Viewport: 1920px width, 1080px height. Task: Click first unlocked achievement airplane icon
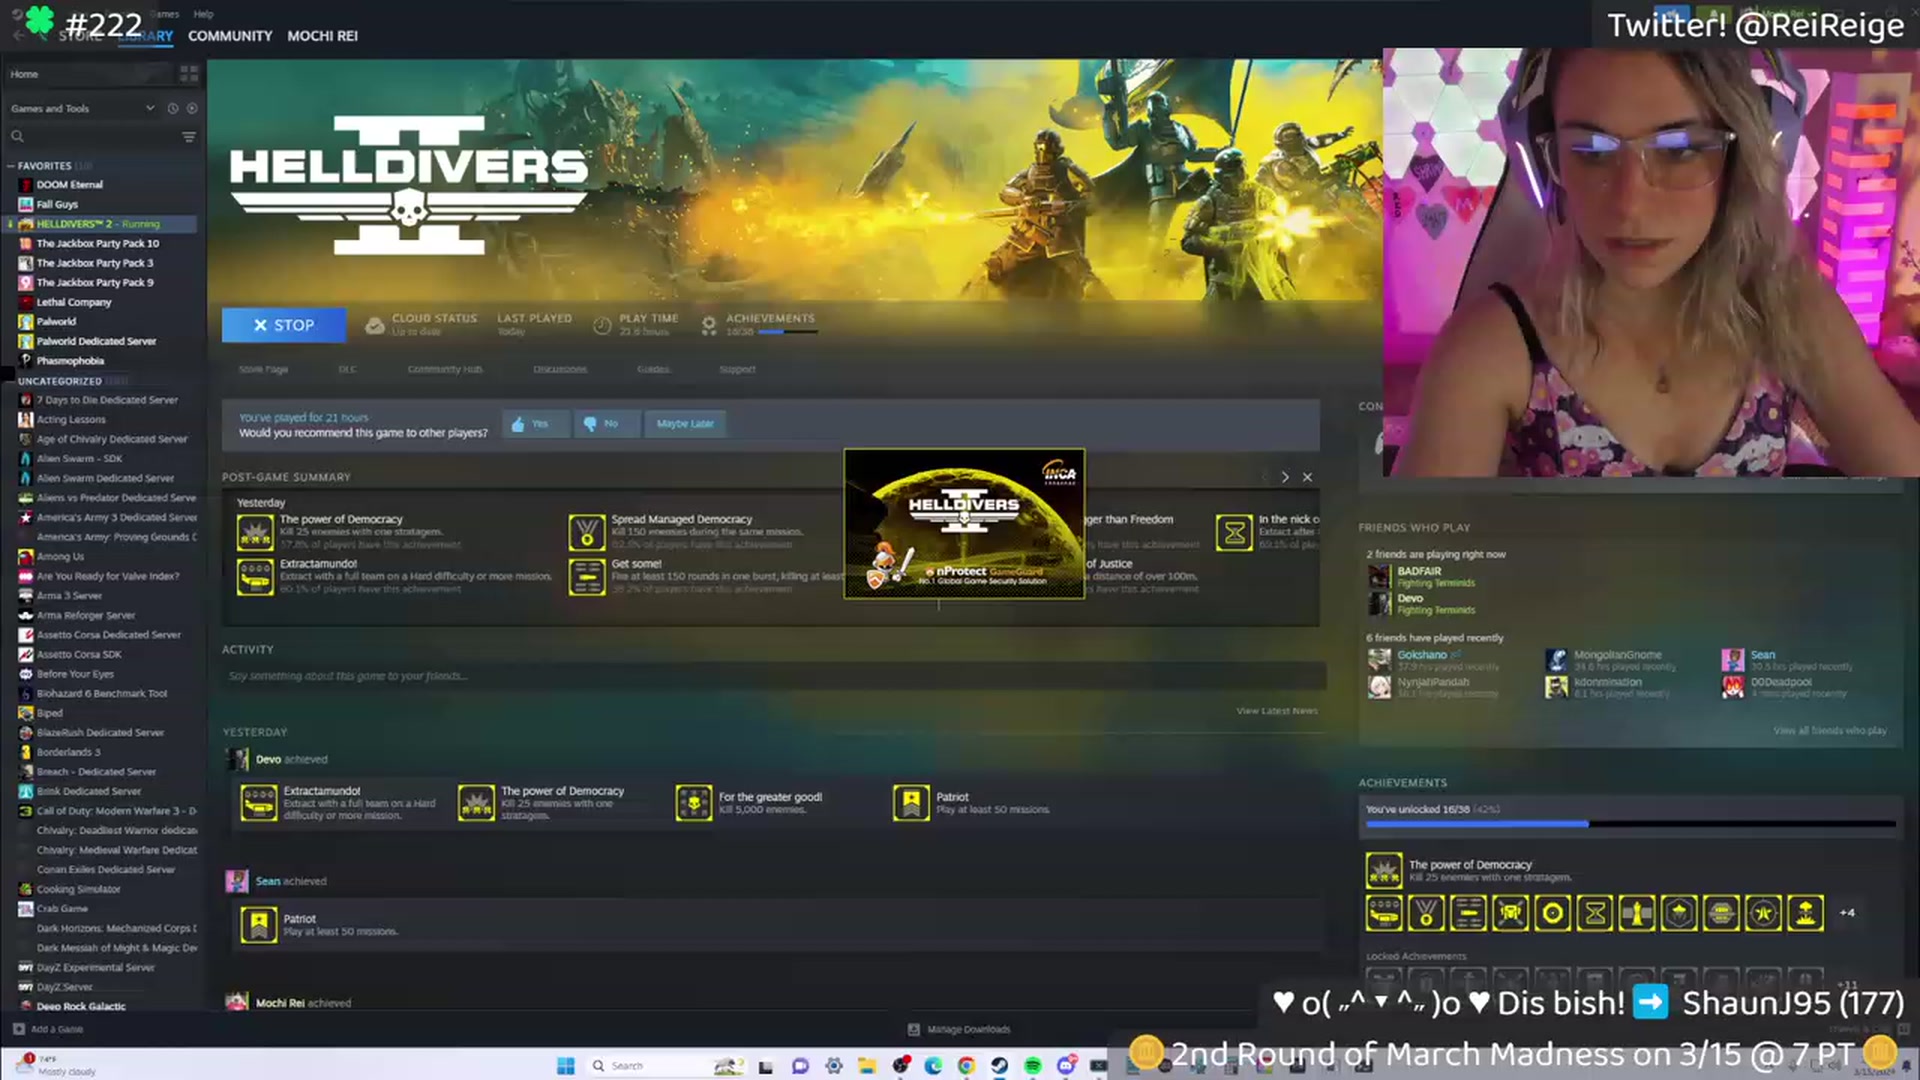click(x=1384, y=913)
